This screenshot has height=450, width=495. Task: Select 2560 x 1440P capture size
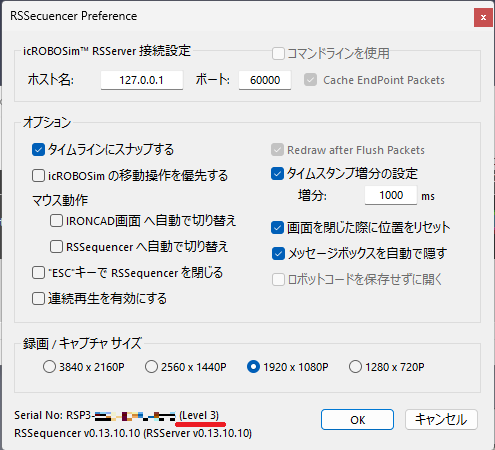point(151,367)
